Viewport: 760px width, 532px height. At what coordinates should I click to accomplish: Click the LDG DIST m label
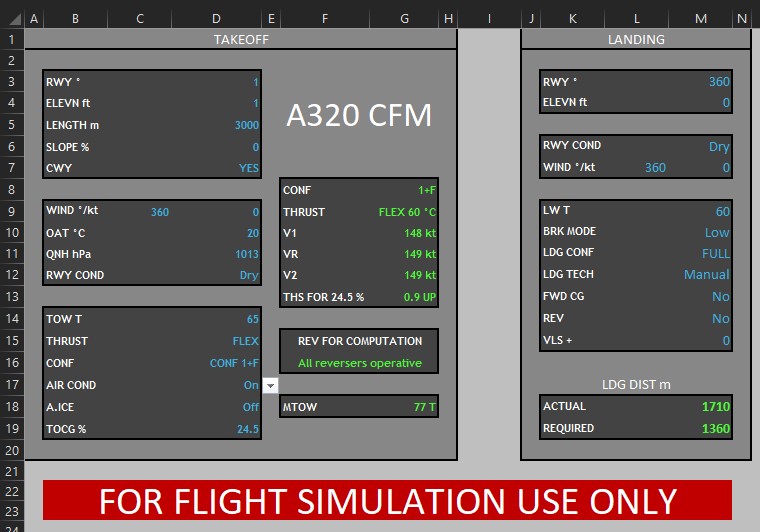(x=636, y=385)
